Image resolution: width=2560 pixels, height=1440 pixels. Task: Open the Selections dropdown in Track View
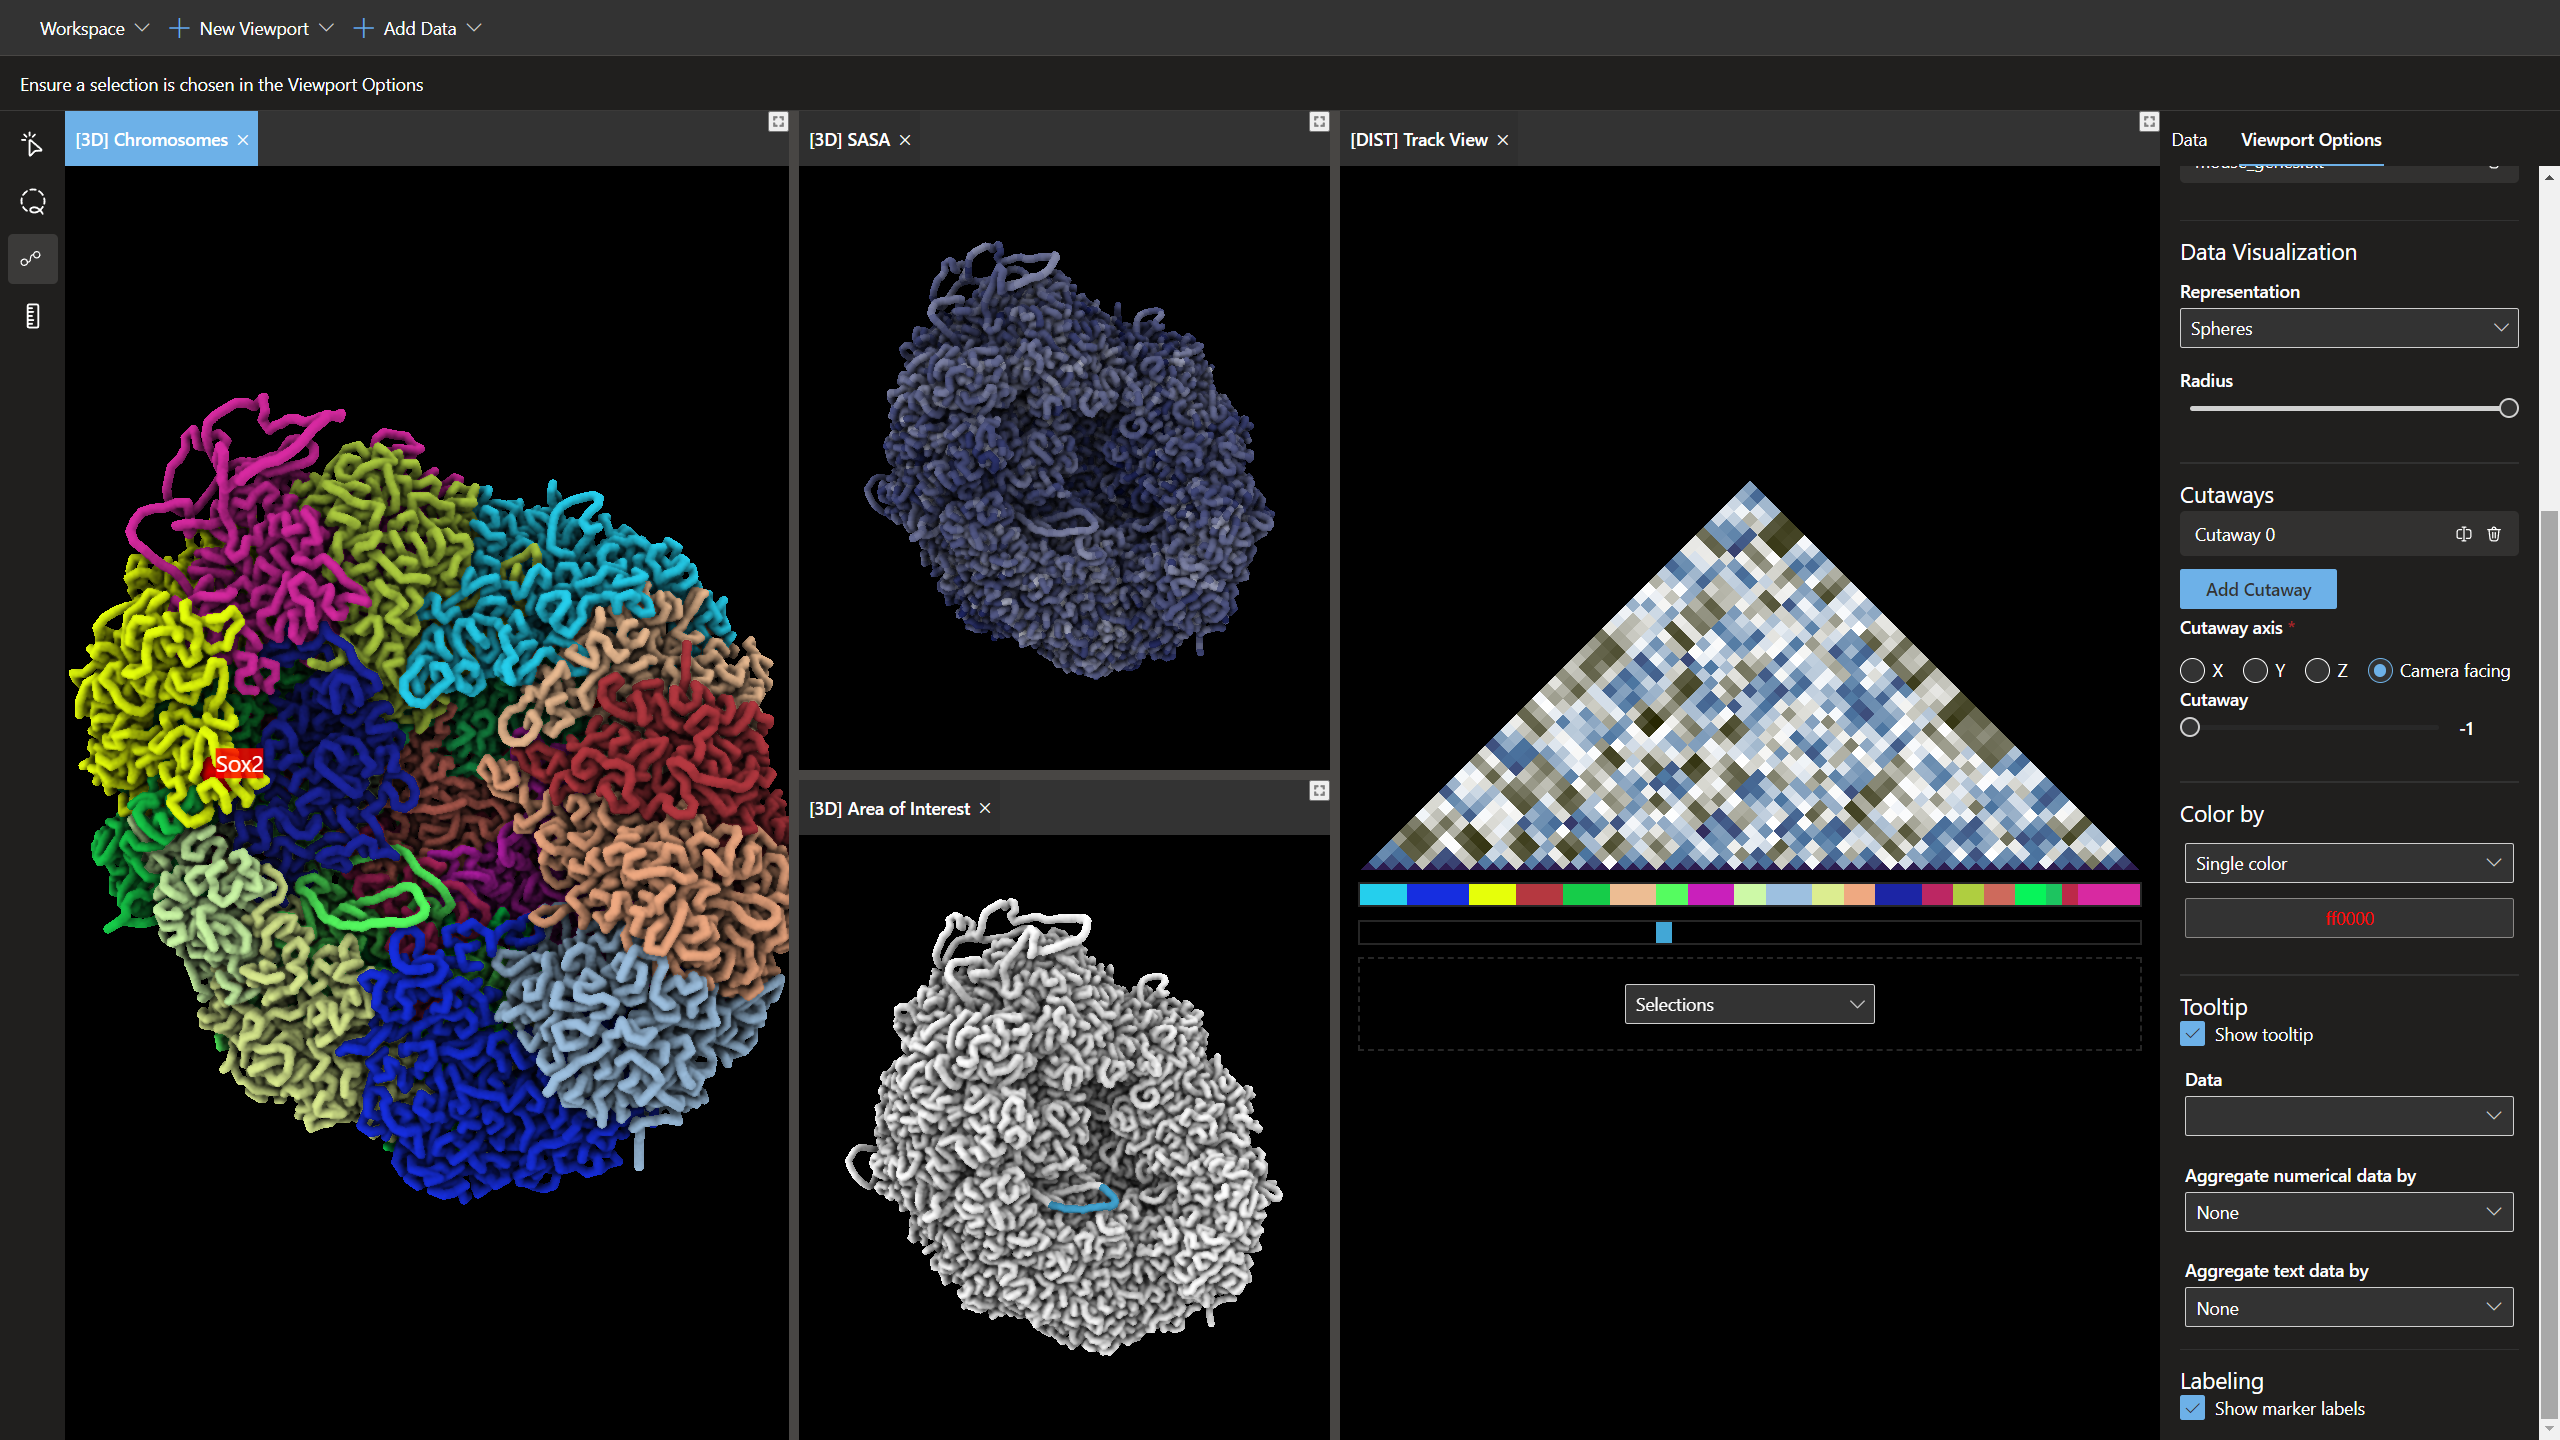point(1746,1004)
